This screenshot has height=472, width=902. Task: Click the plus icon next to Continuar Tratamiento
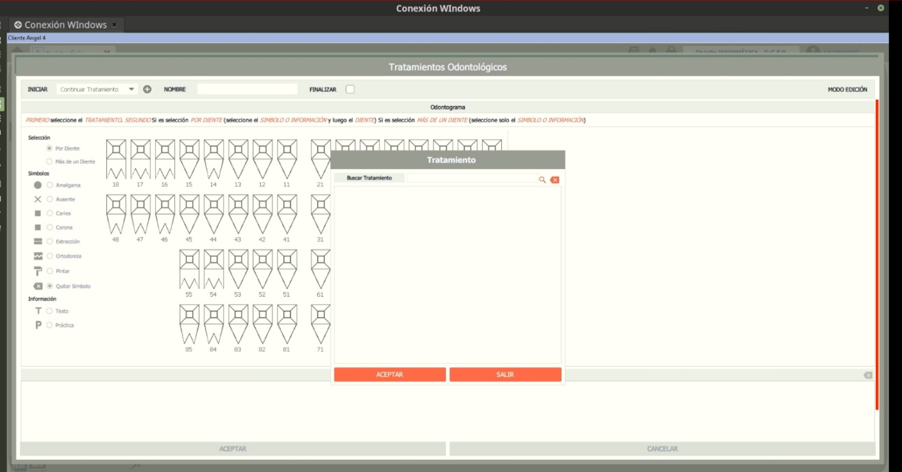[x=147, y=89]
